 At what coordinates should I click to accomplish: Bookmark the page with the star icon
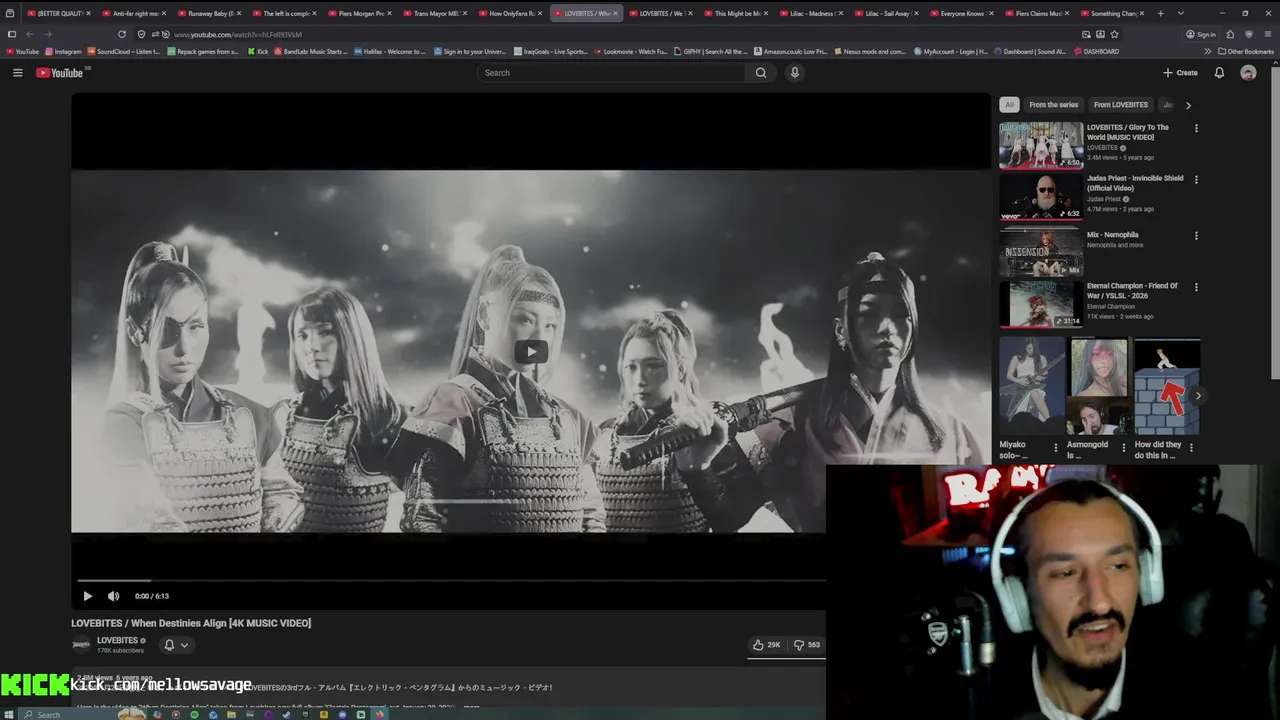pos(1114,34)
